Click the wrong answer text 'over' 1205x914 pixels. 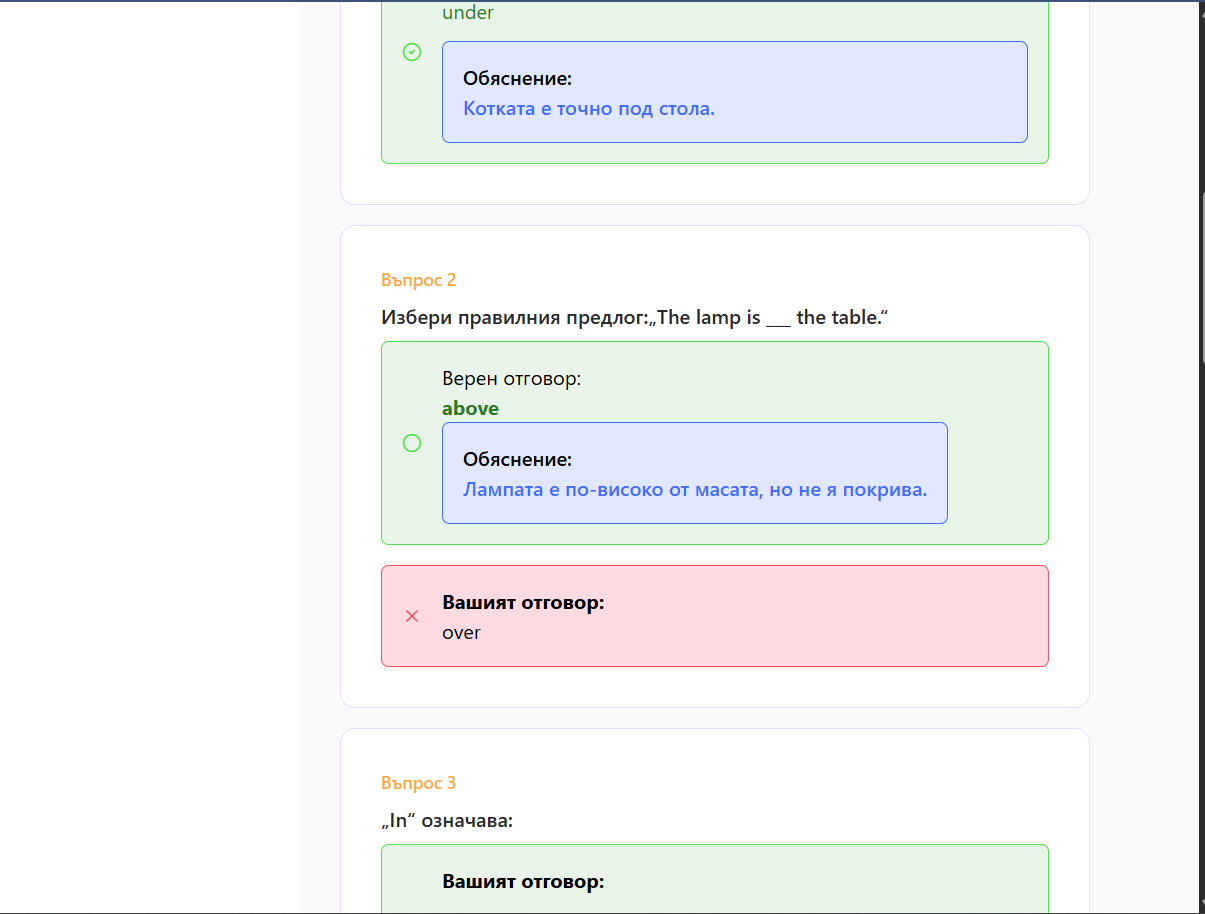(461, 633)
